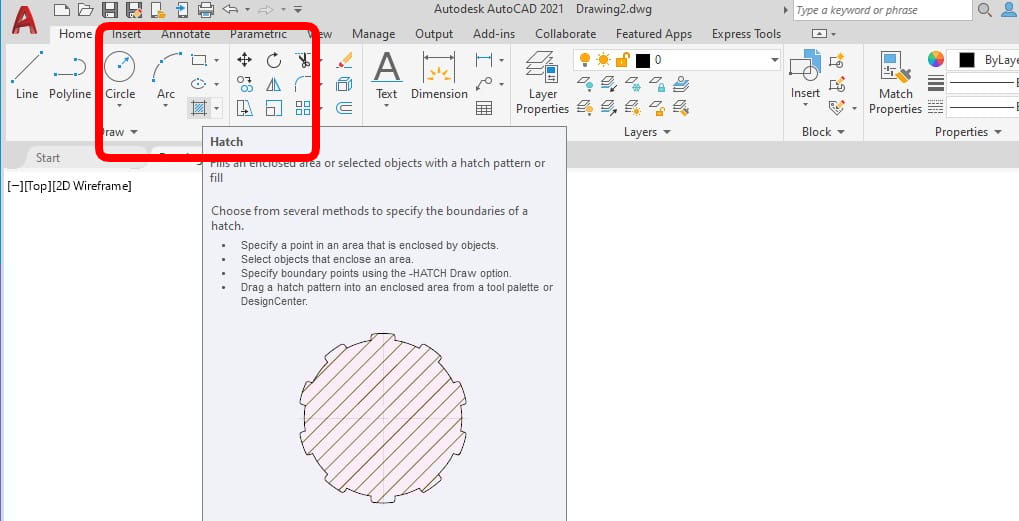Click the Layer Isolate icon
Screen dimensions: 1019x521
click(609, 84)
